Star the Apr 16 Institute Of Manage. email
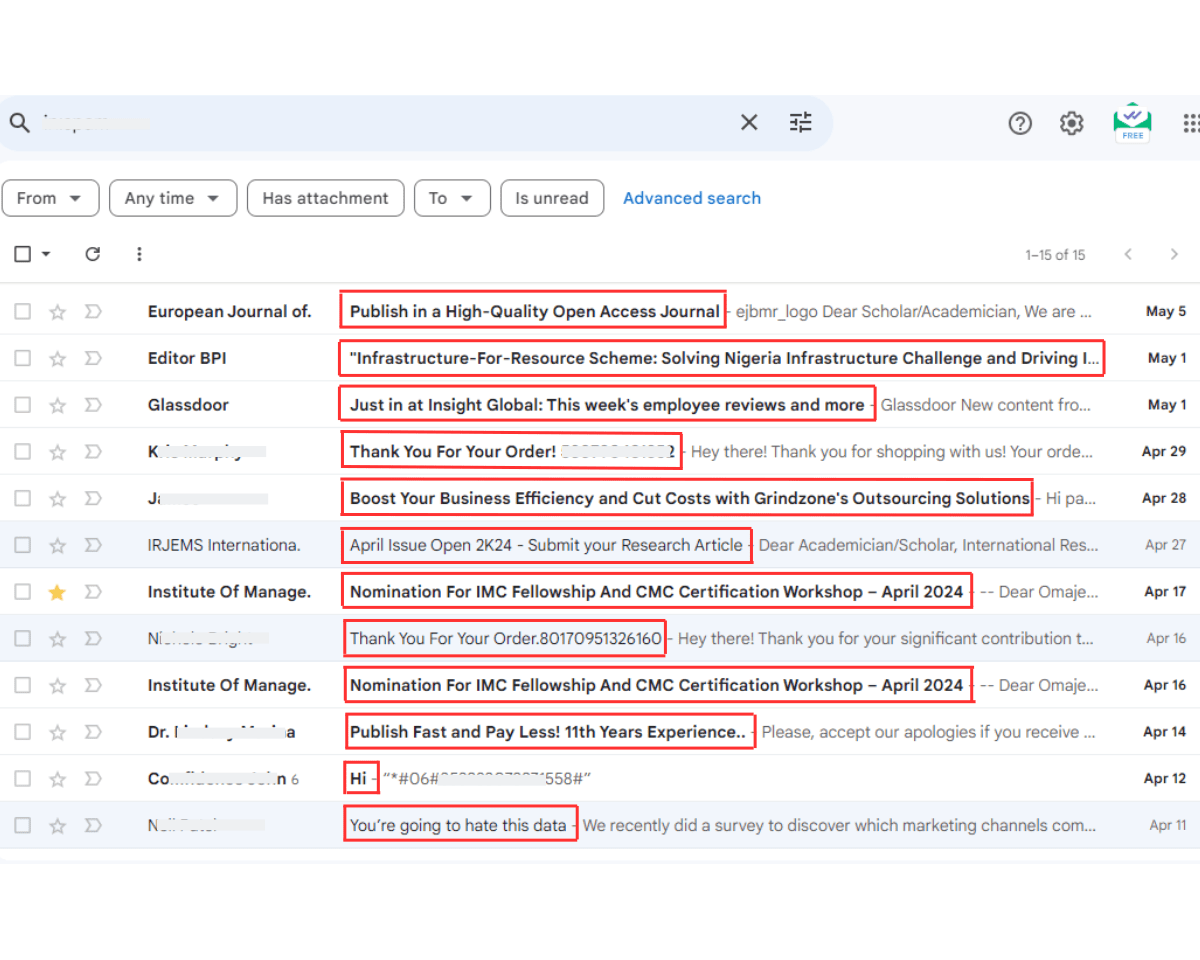The width and height of the screenshot is (1200, 960). click(x=58, y=685)
